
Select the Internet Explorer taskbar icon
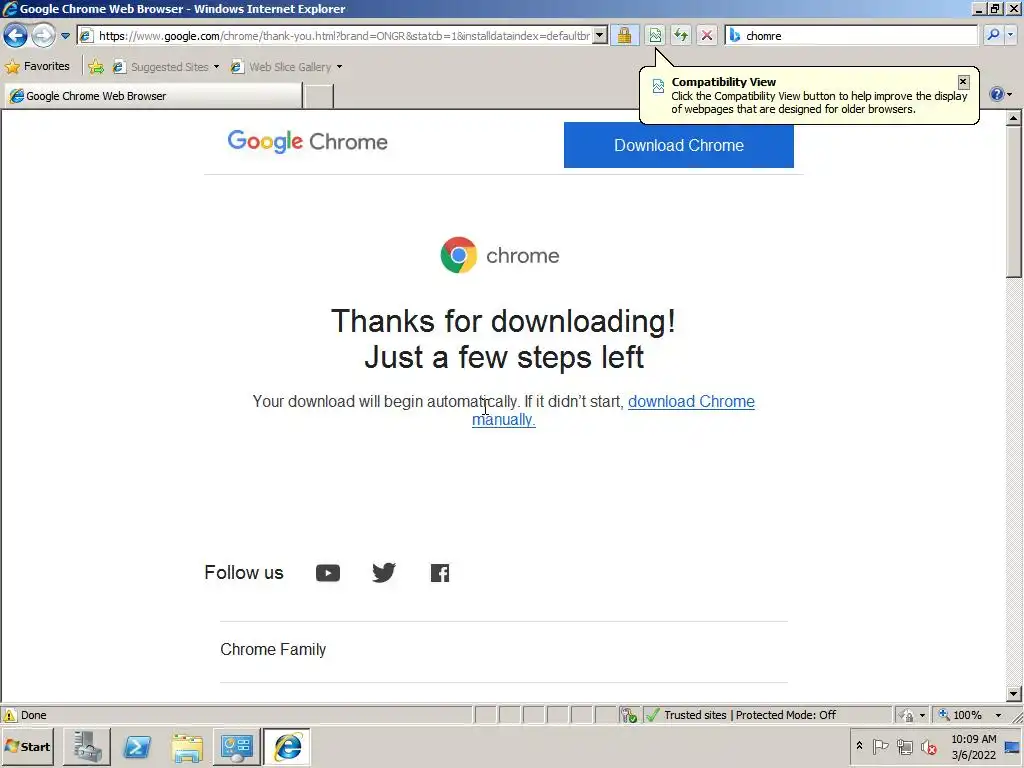click(287, 747)
